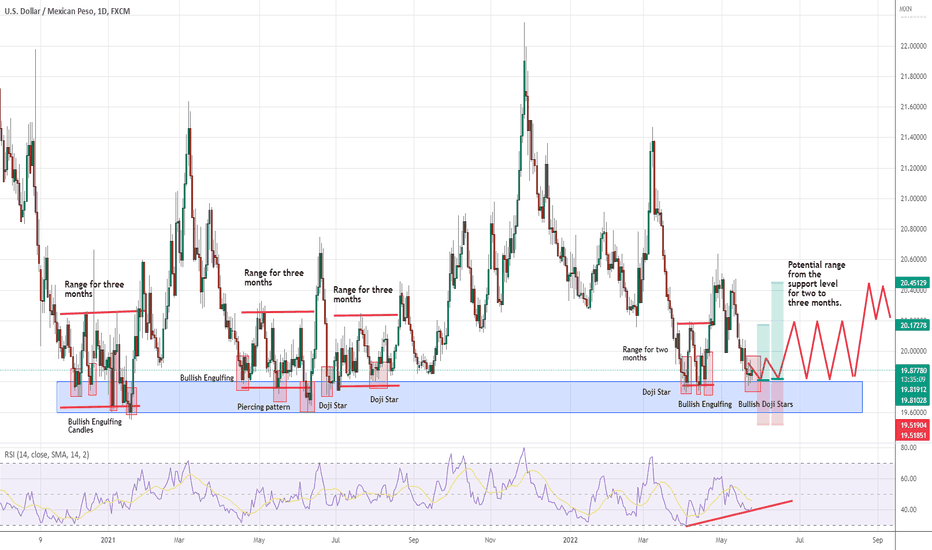Click the 2021 label on the time axis
932x550 pixels.
pyautogui.click(x=108, y=540)
